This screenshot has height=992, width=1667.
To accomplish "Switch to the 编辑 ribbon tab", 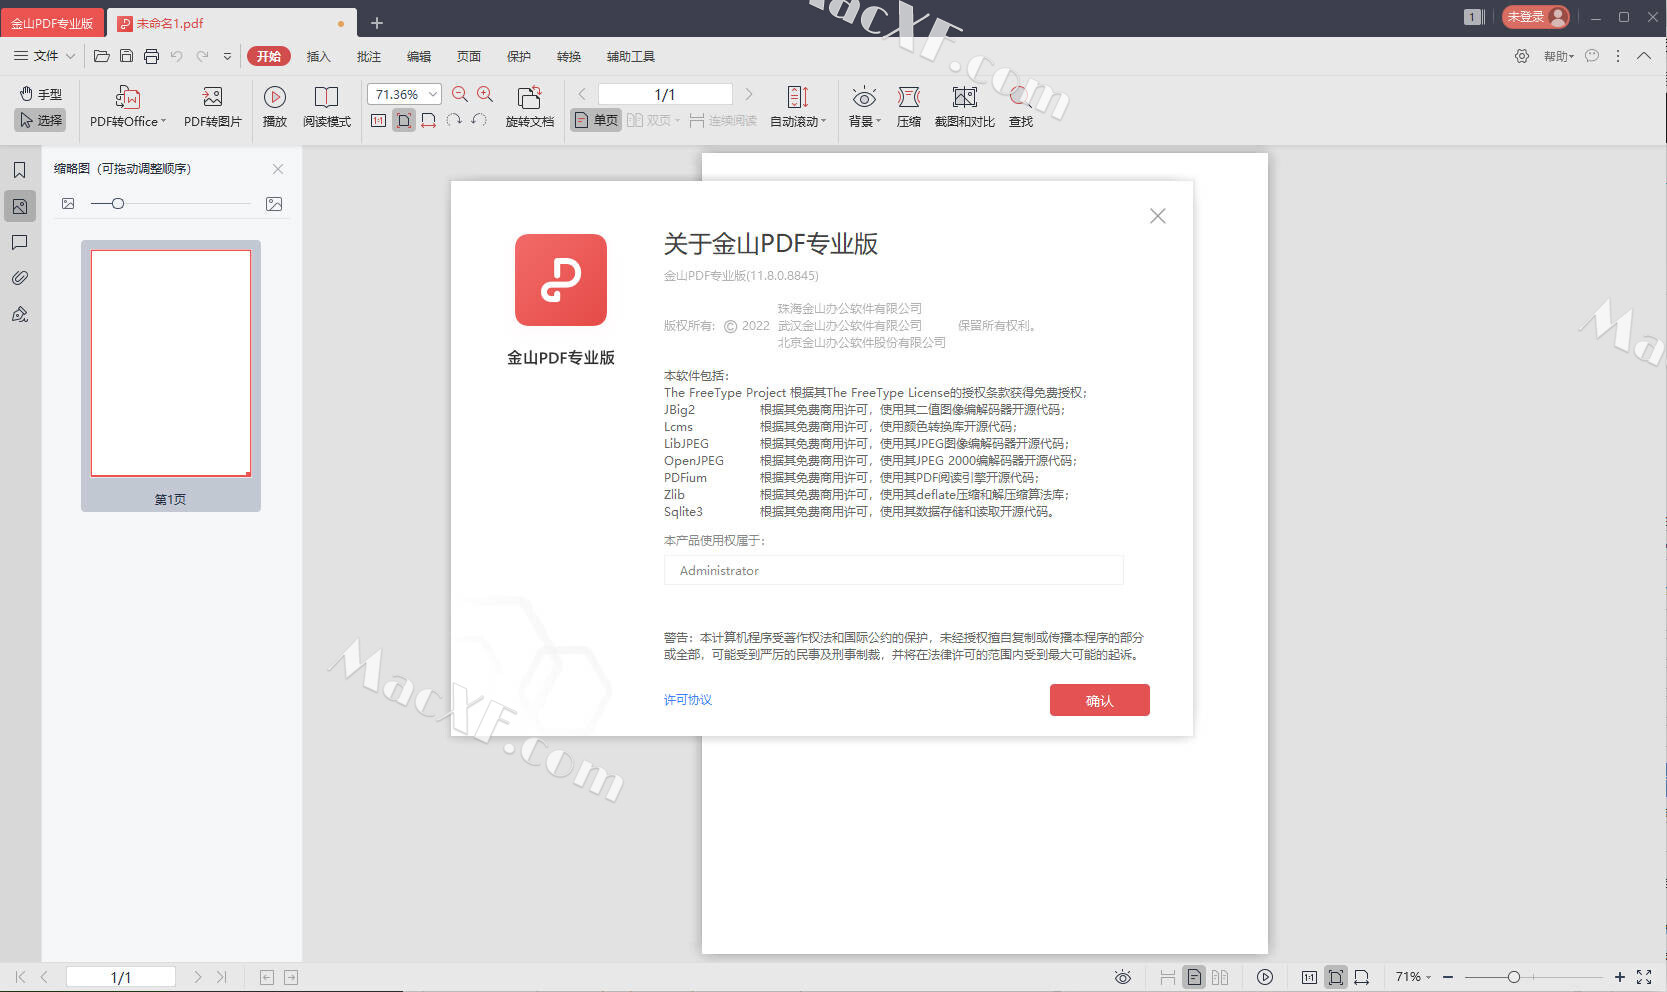I will tap(418, 56).
